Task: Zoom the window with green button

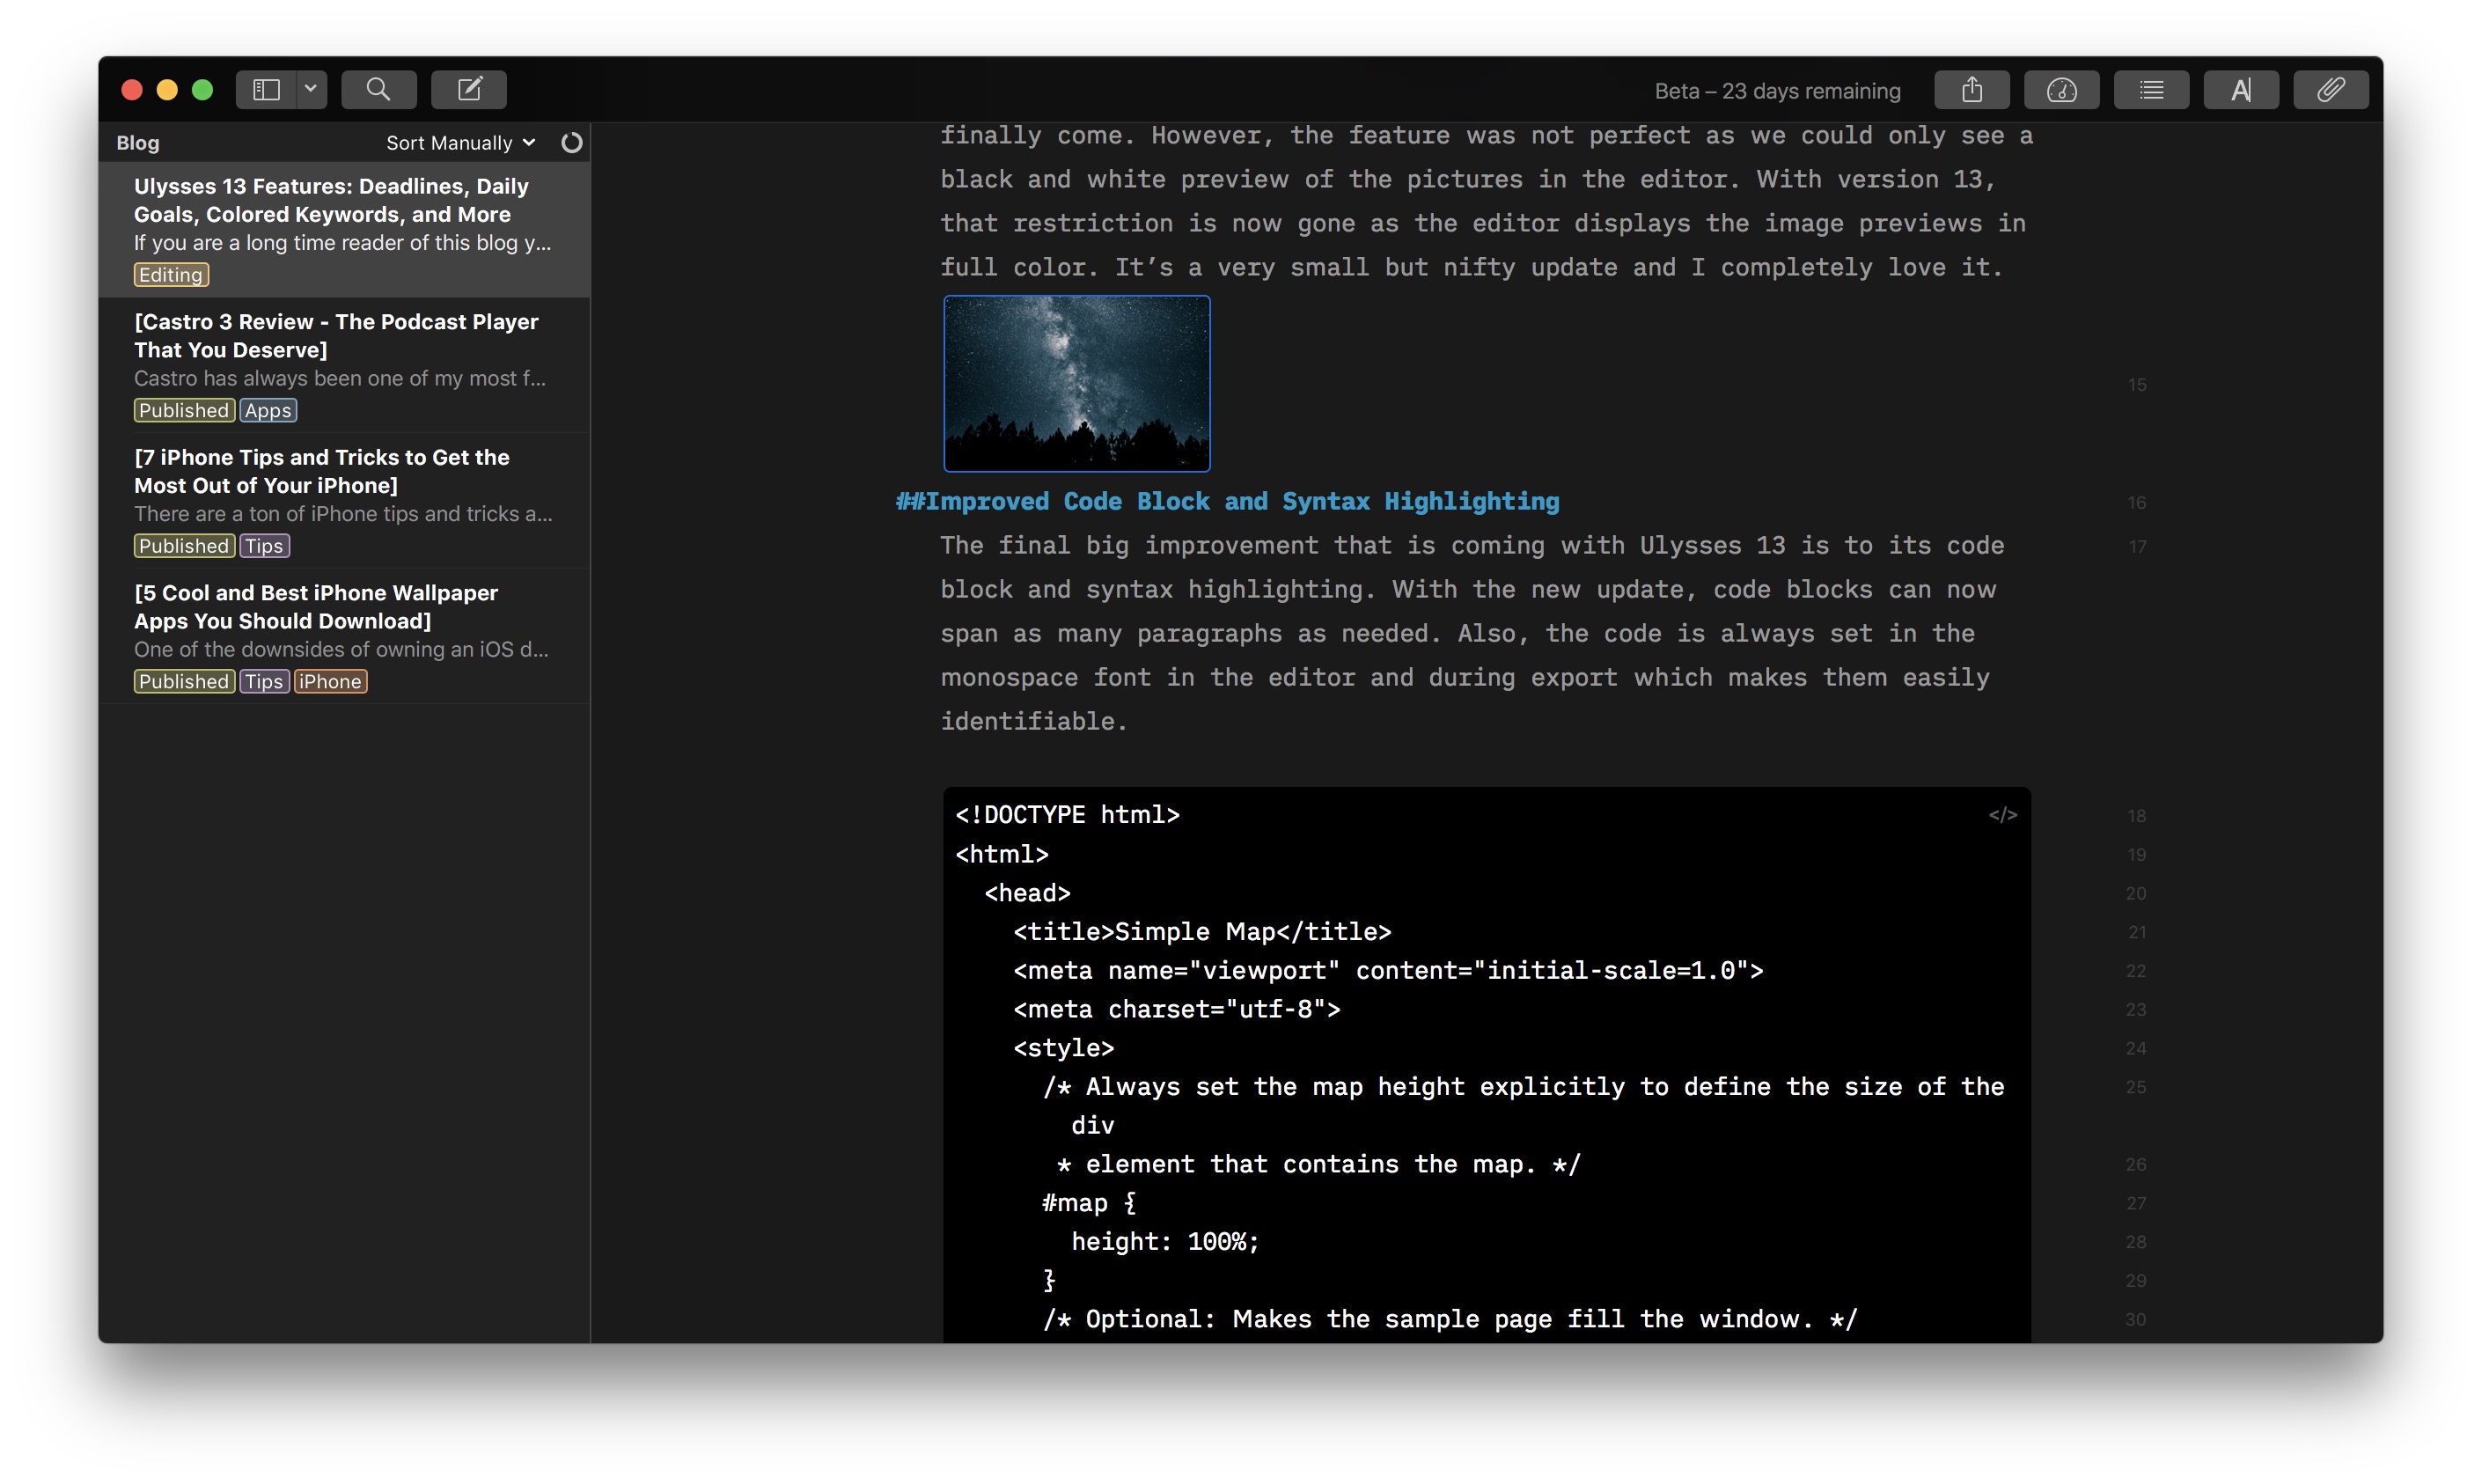Action: [202, 90]
